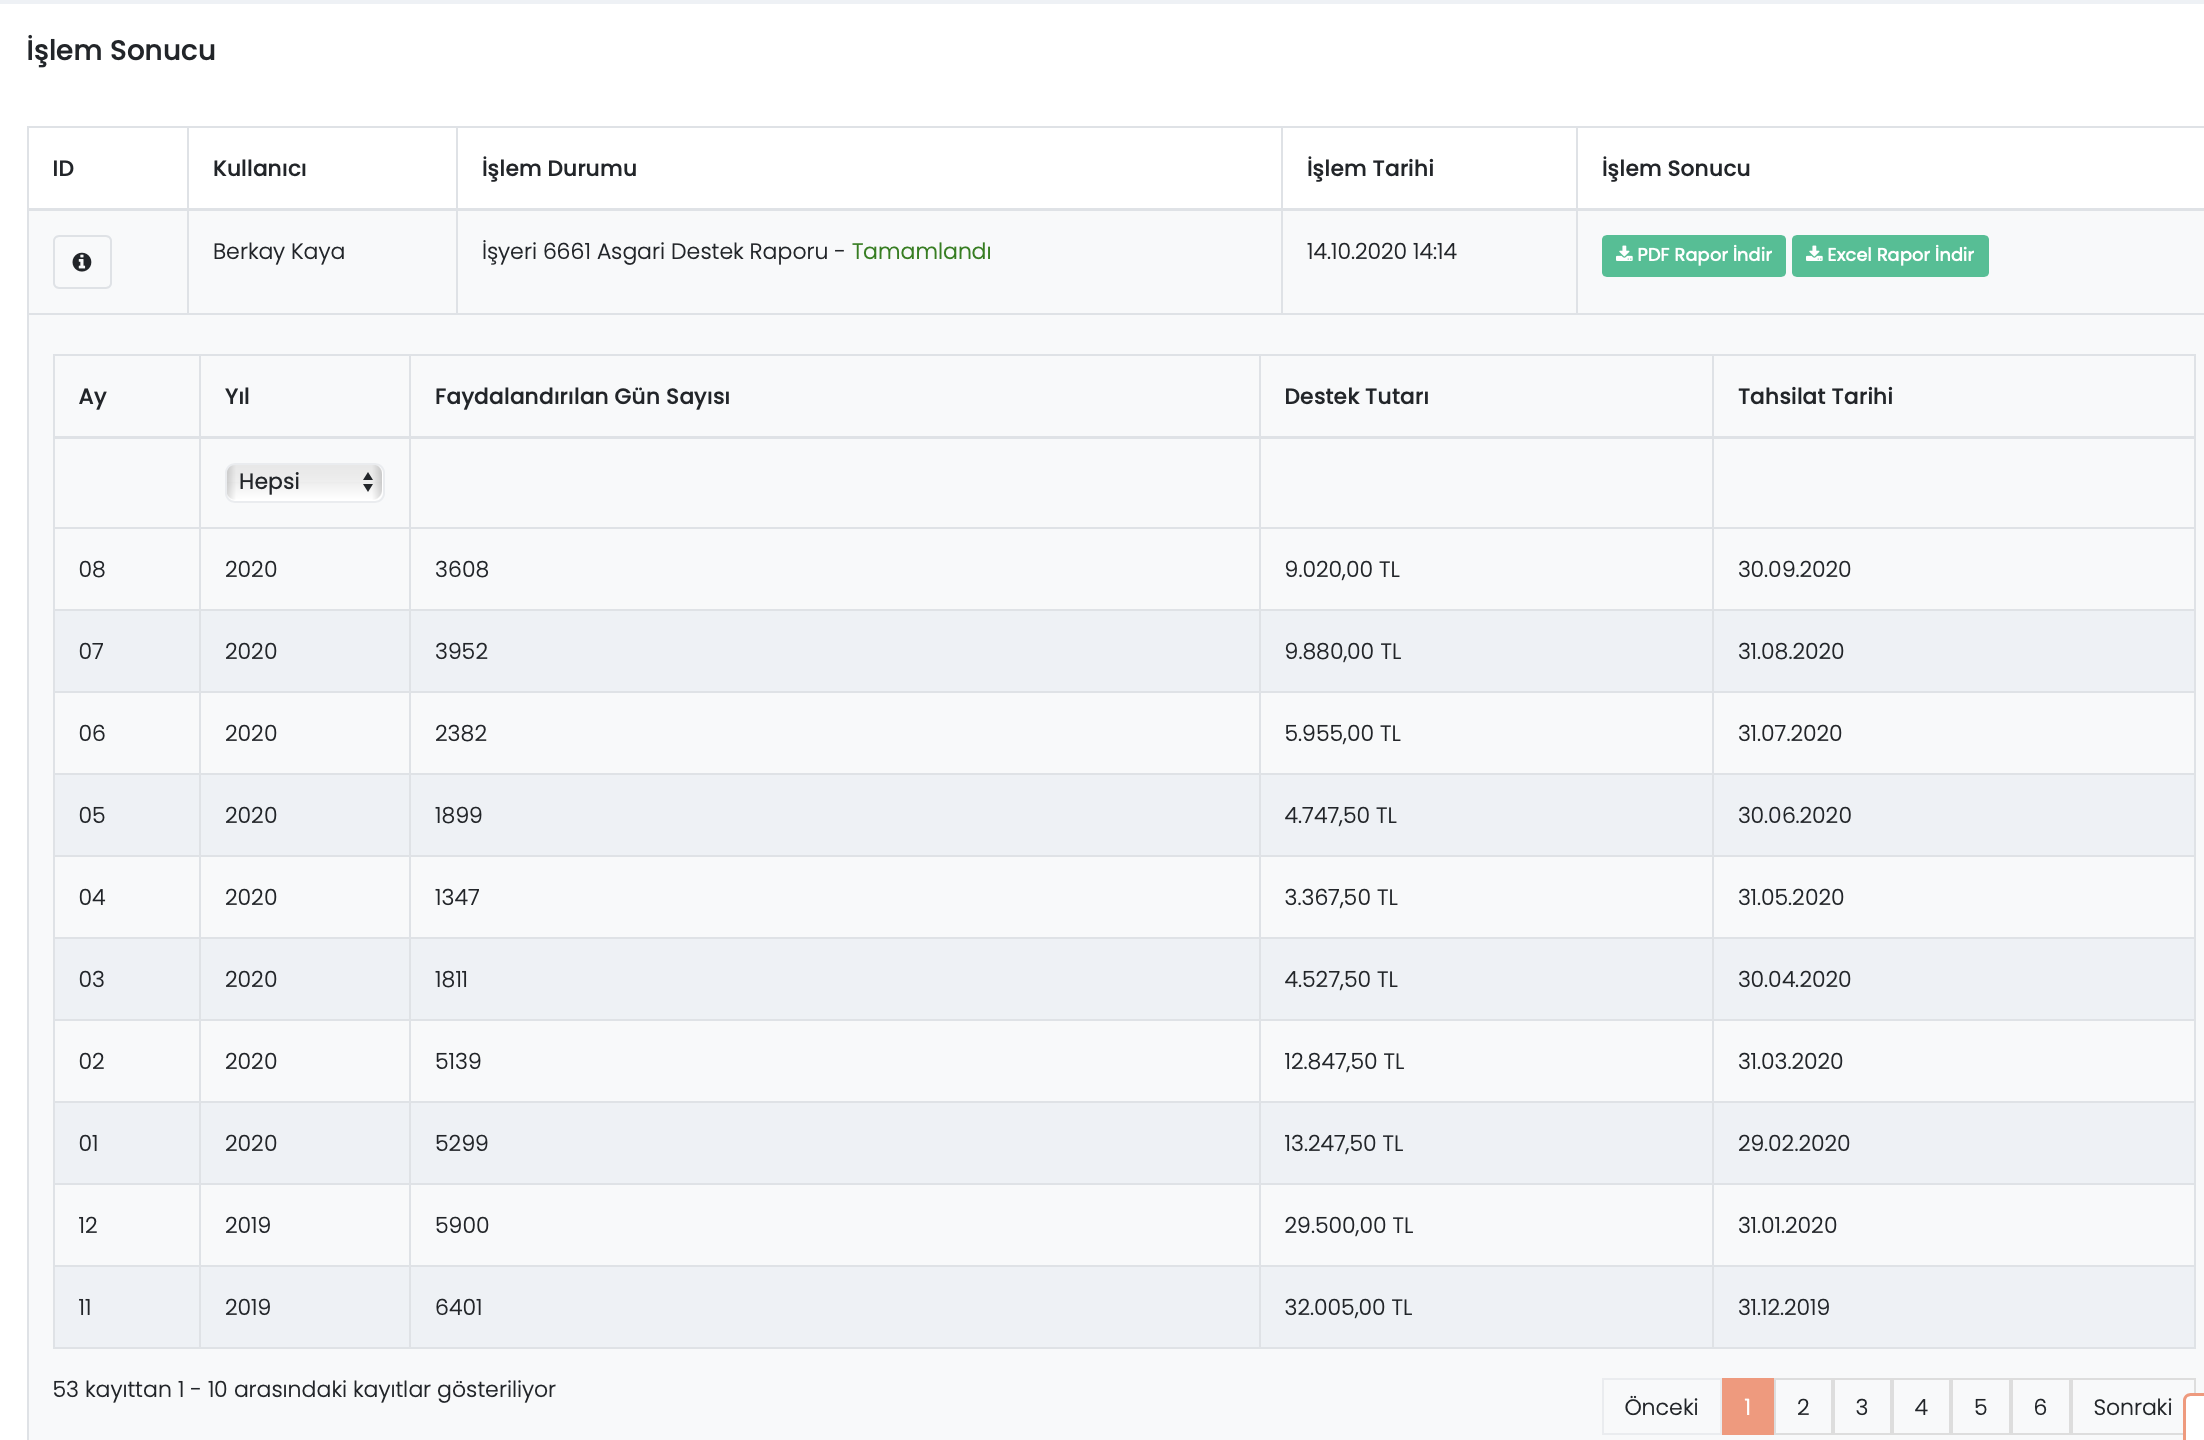Click the Sonraki next page button
The height and width of the screenshot is (1440, 2204).
2132,1407
